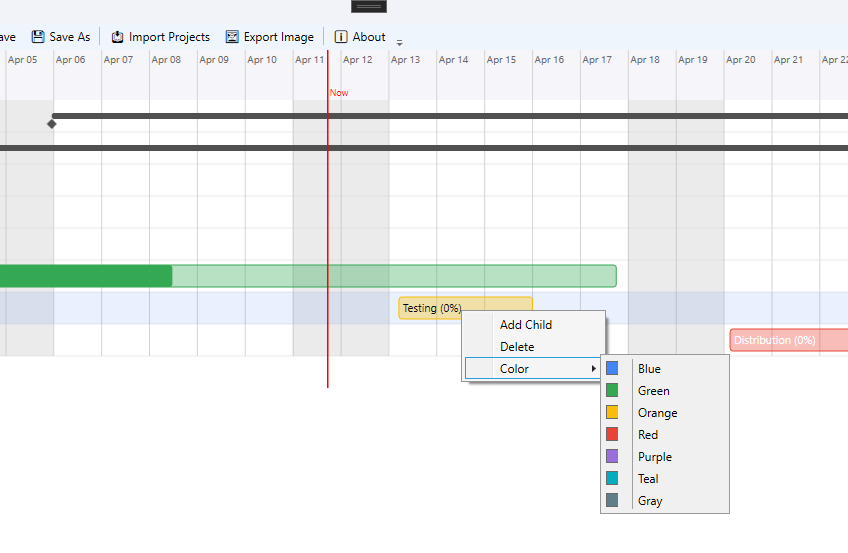This screenshot has height=553, width=848.
Task: Click the Apr 09 date header
Action: pos(214,59)
